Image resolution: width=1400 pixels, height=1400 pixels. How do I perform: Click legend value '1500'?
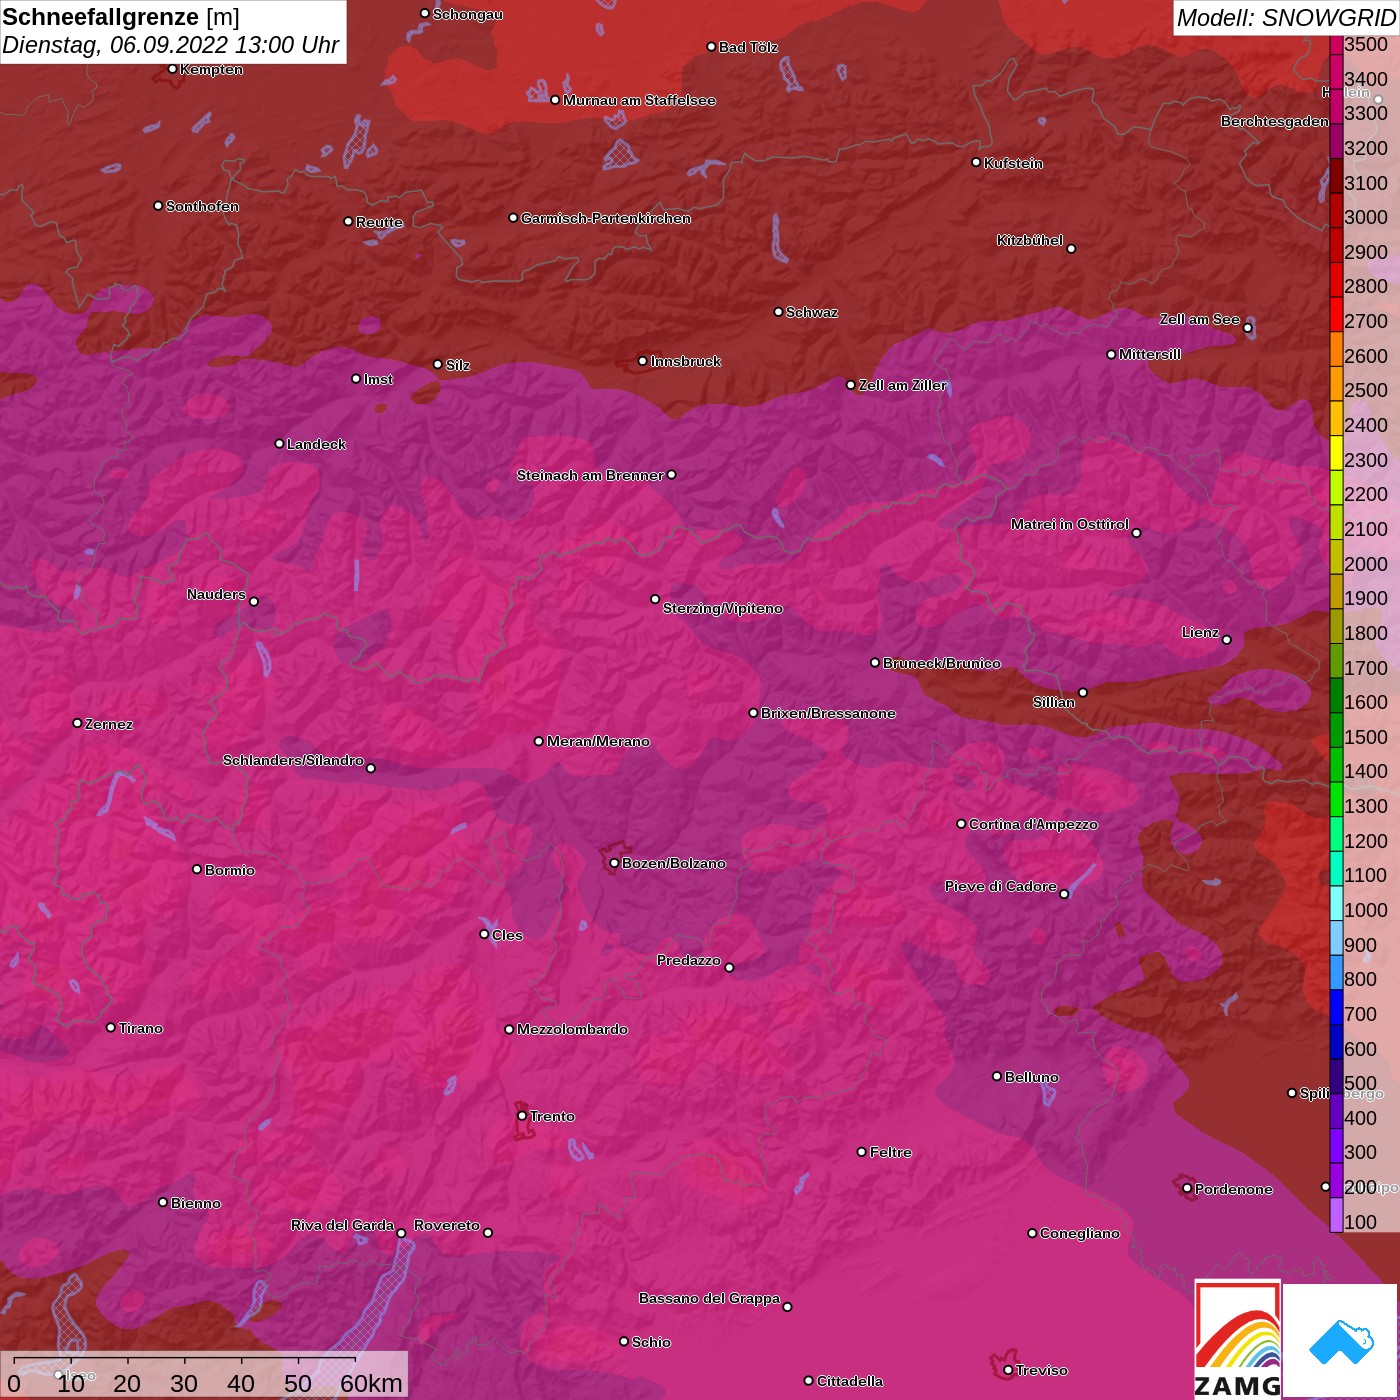(x=1366, y=737)
